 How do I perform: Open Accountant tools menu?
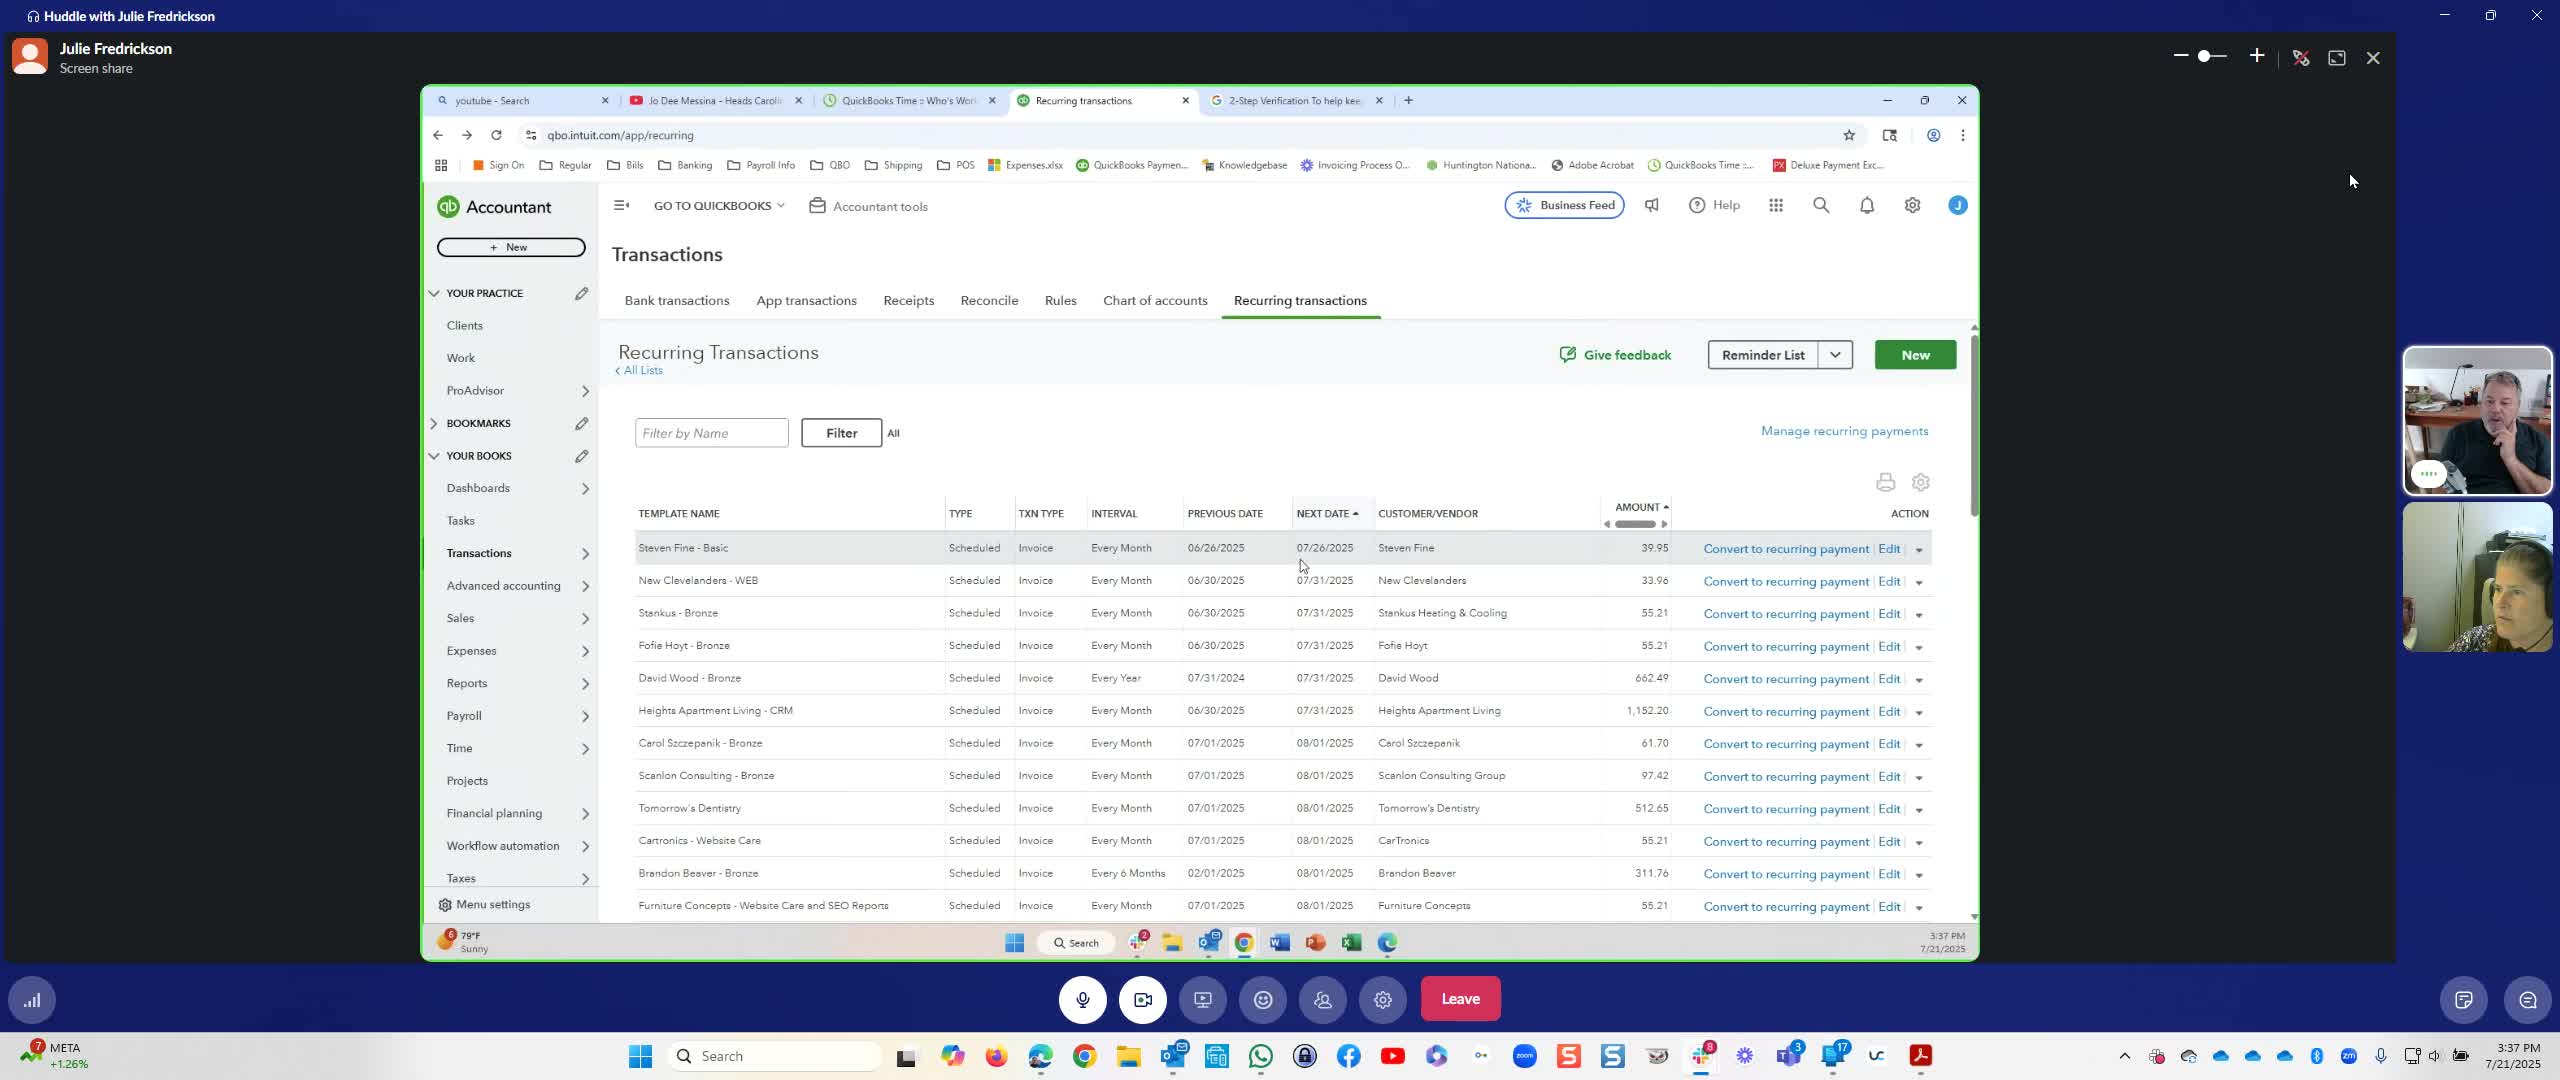click(868, 206)
